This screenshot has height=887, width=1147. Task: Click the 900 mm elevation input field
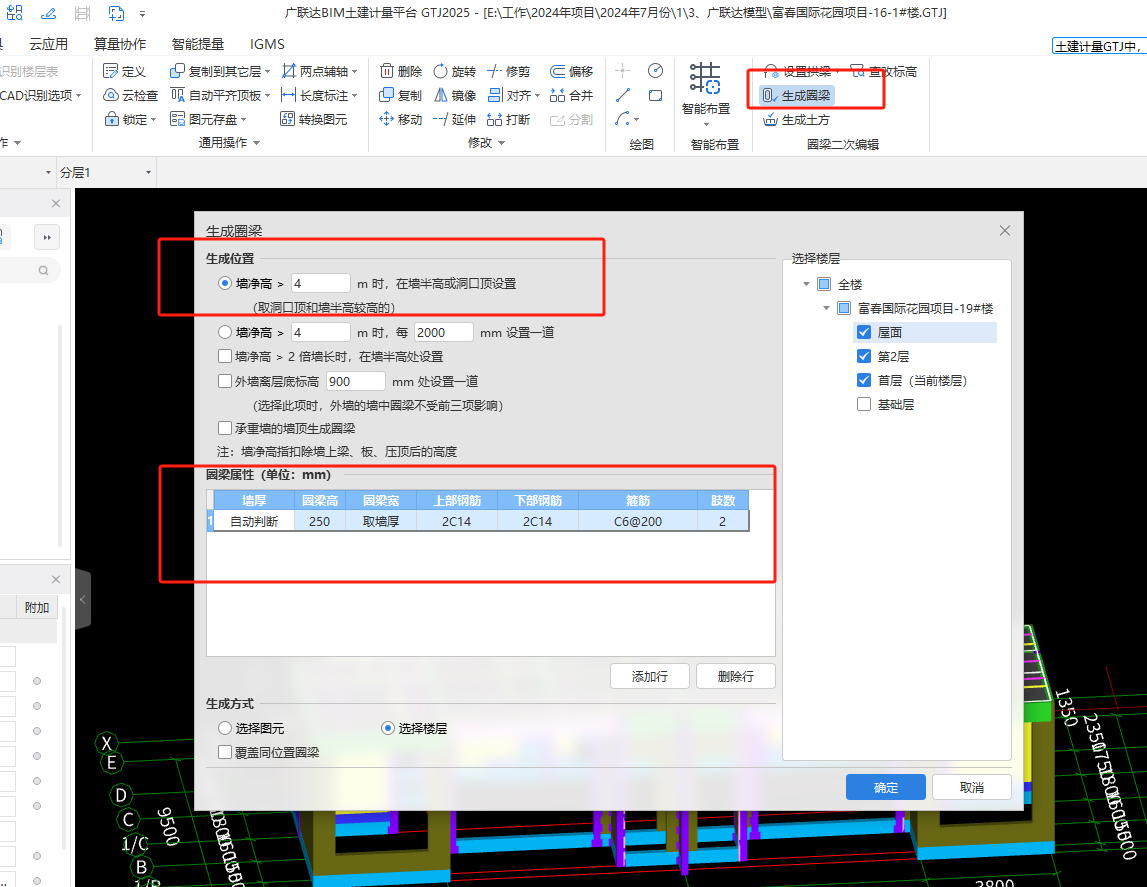pyautogui.click(x=356, y=381)
